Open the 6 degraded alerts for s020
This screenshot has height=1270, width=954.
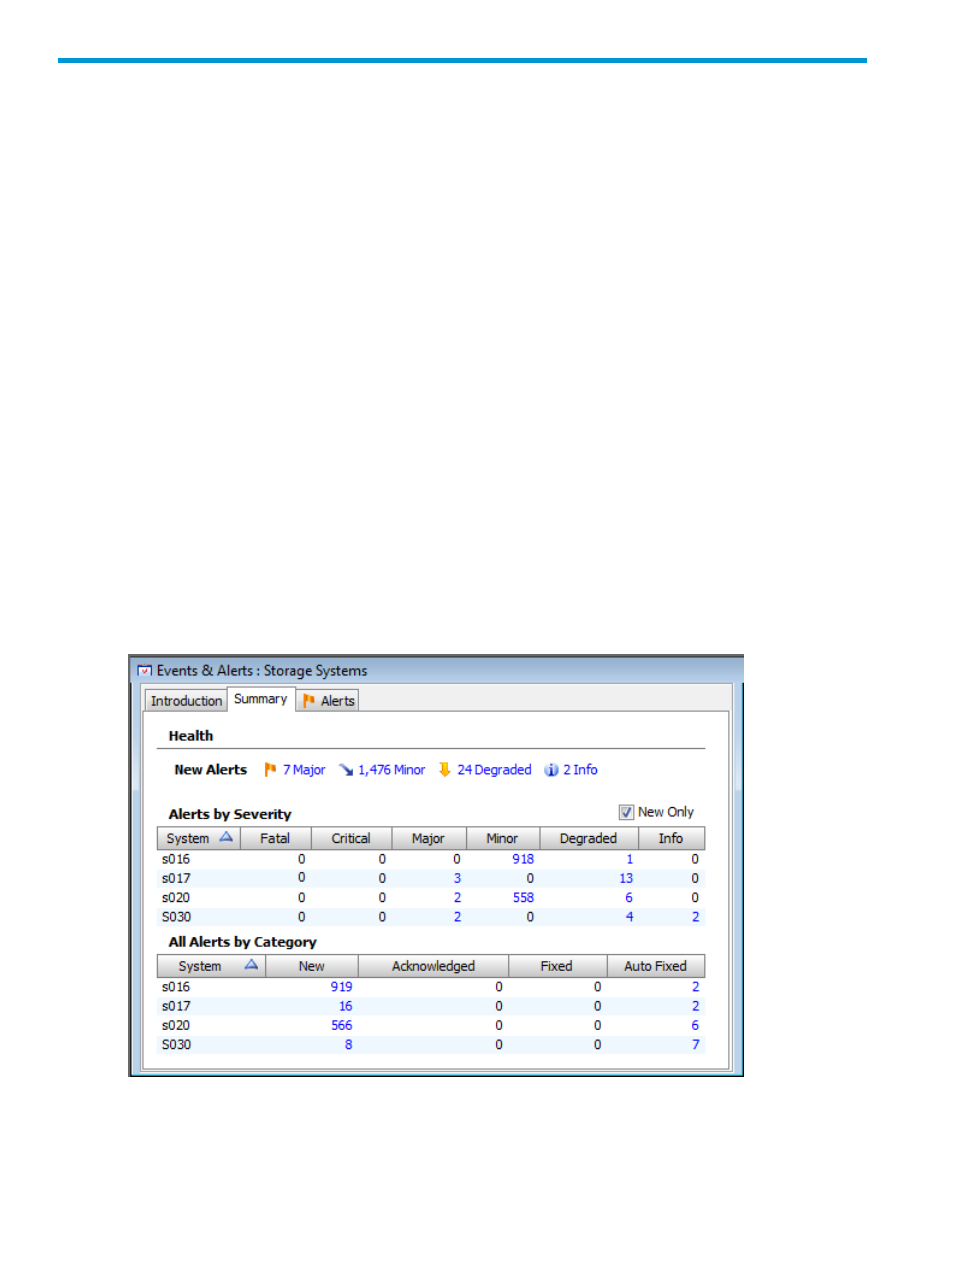coord(629,898)
